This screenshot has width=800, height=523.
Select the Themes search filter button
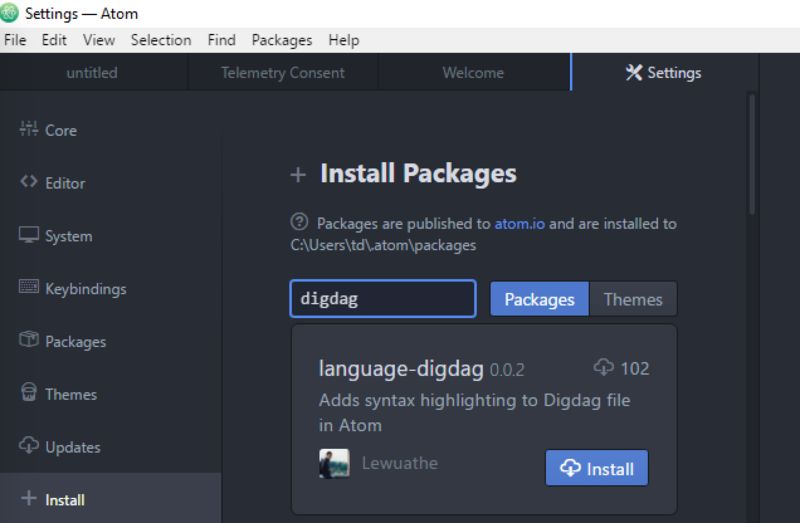pos(633,299)
